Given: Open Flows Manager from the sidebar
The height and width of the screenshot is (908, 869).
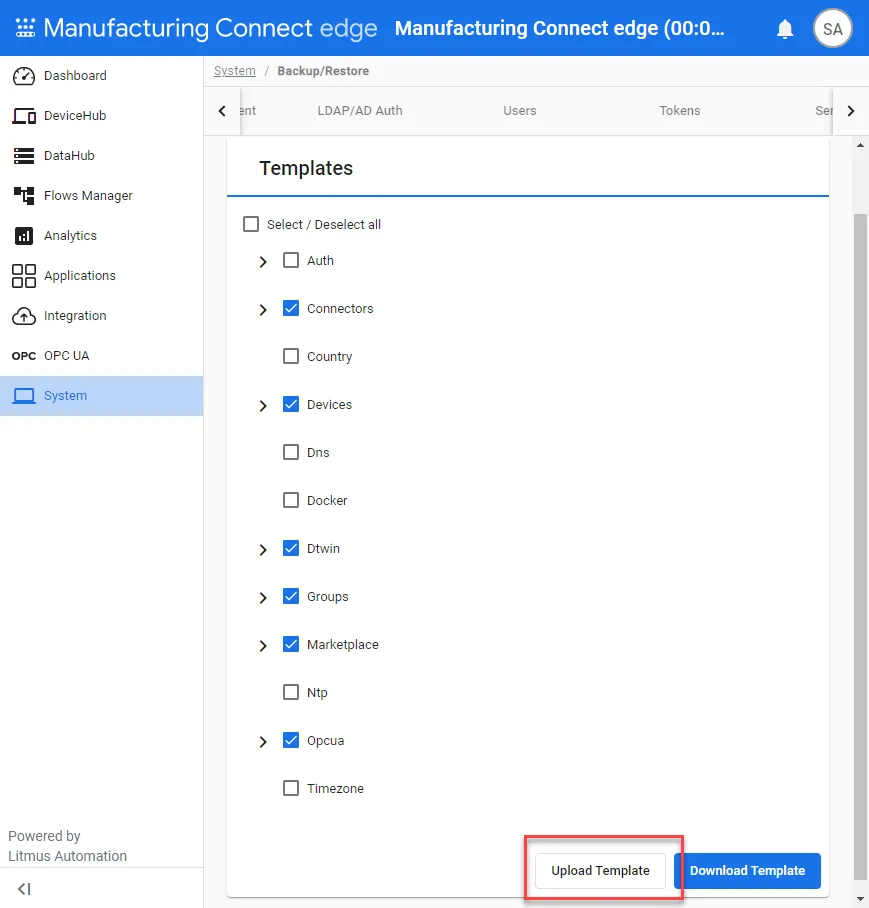Looking at the screenshot, I should tap(101, 196).
